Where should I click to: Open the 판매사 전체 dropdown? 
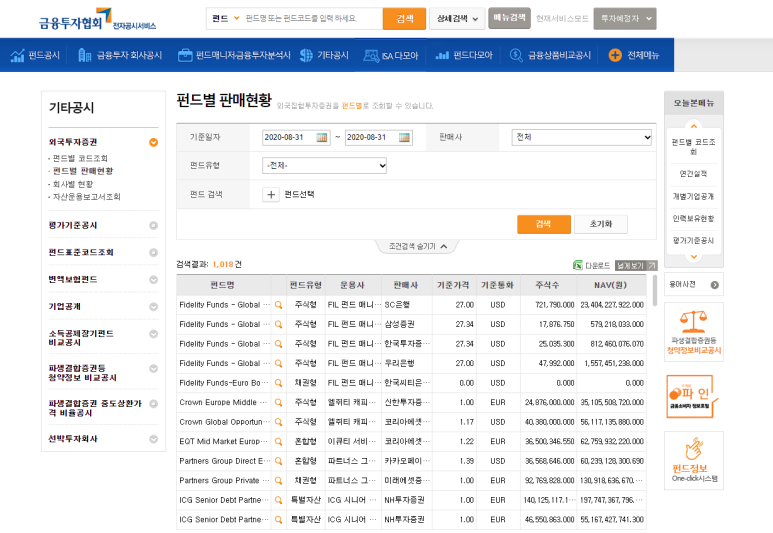[582, 138]
